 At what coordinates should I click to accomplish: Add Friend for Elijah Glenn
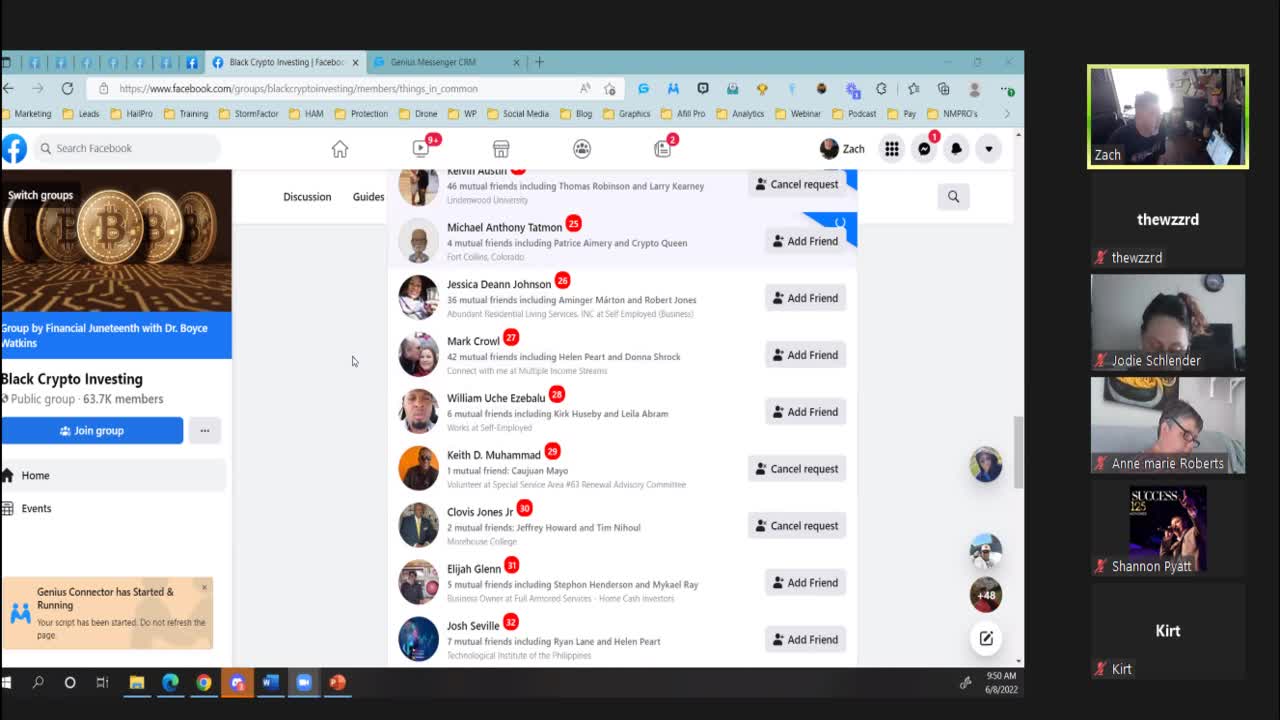805,583
